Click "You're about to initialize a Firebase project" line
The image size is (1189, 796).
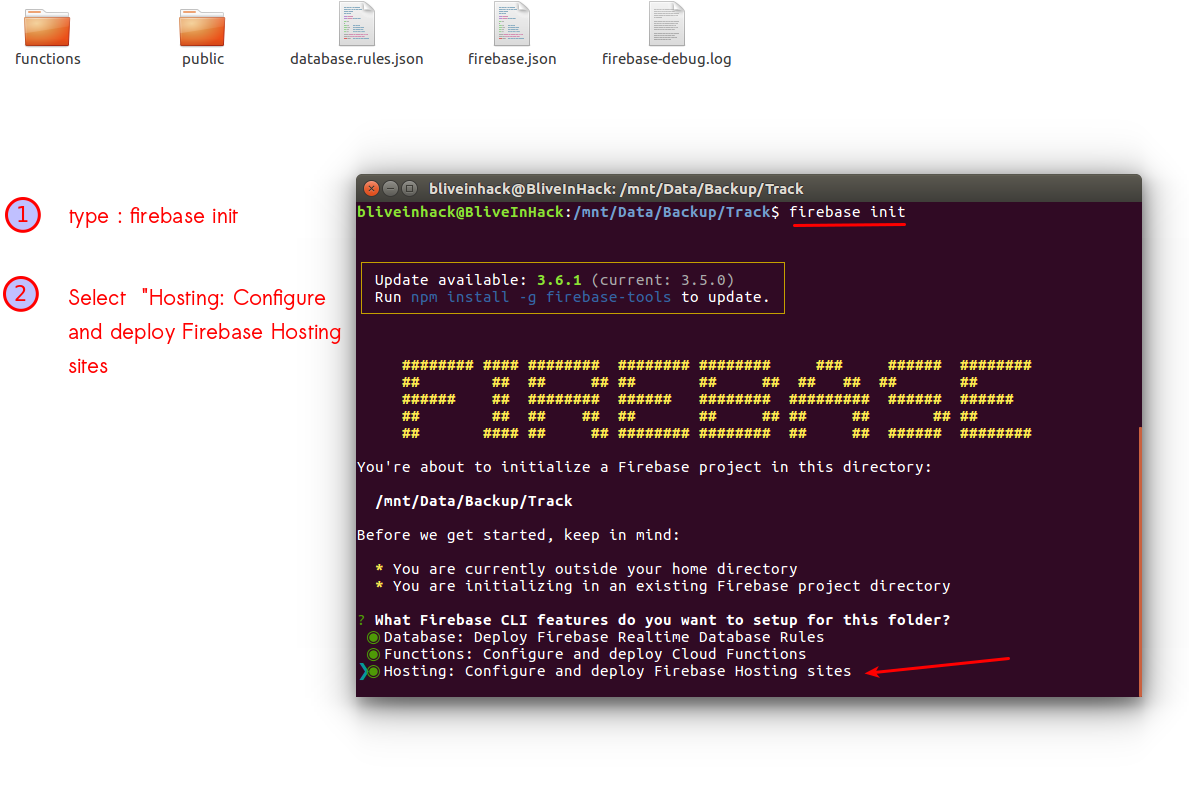644,467
